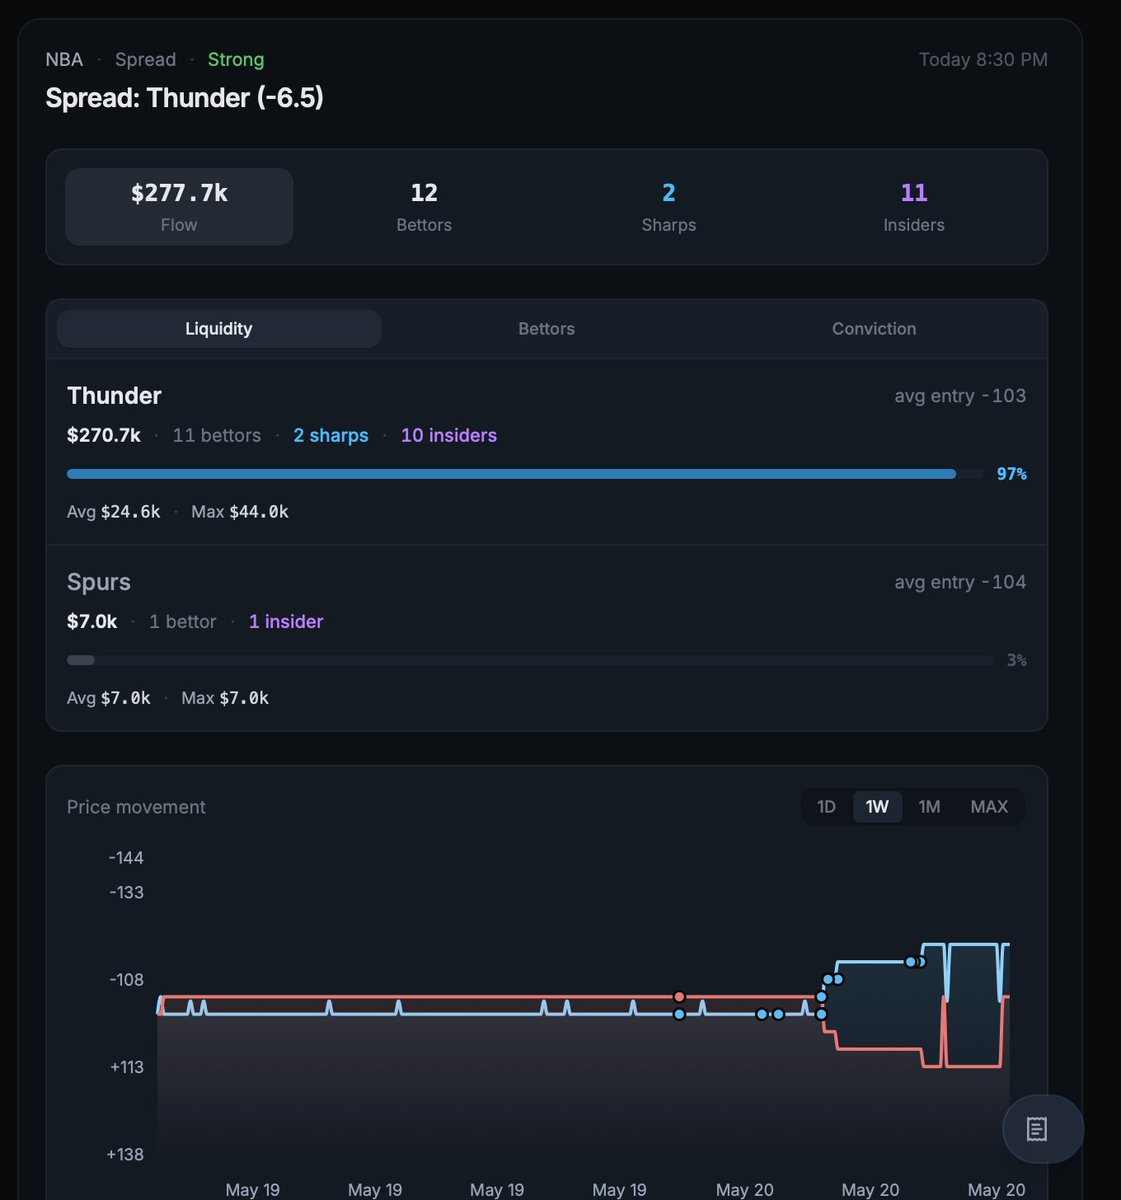Screen dimensions: 1121x1200
Task: Click the '-133' y-axis label
Action: click(x=127, y=892)
